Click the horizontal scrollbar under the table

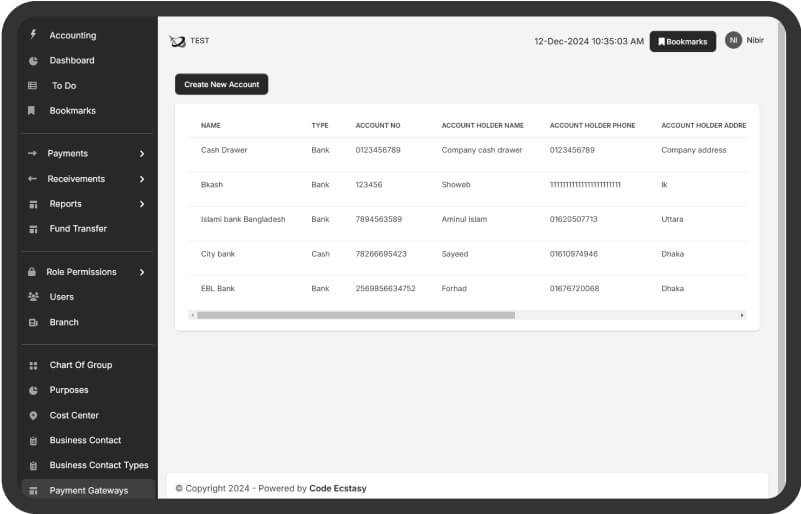point(355,315)
